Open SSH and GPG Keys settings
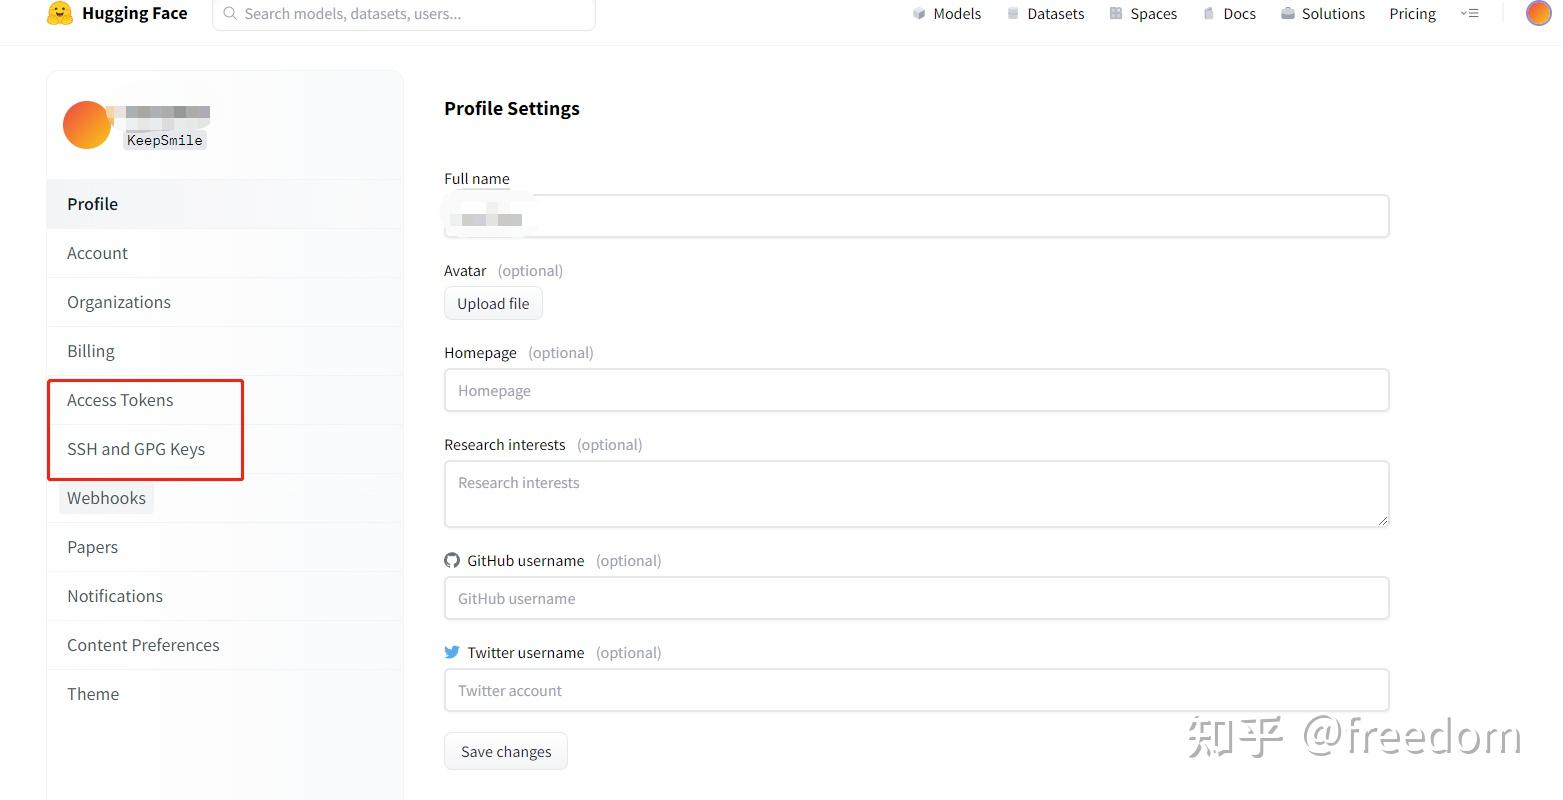Image resolution: width=1563 pixels, height=800 pixels. (136, 449)
